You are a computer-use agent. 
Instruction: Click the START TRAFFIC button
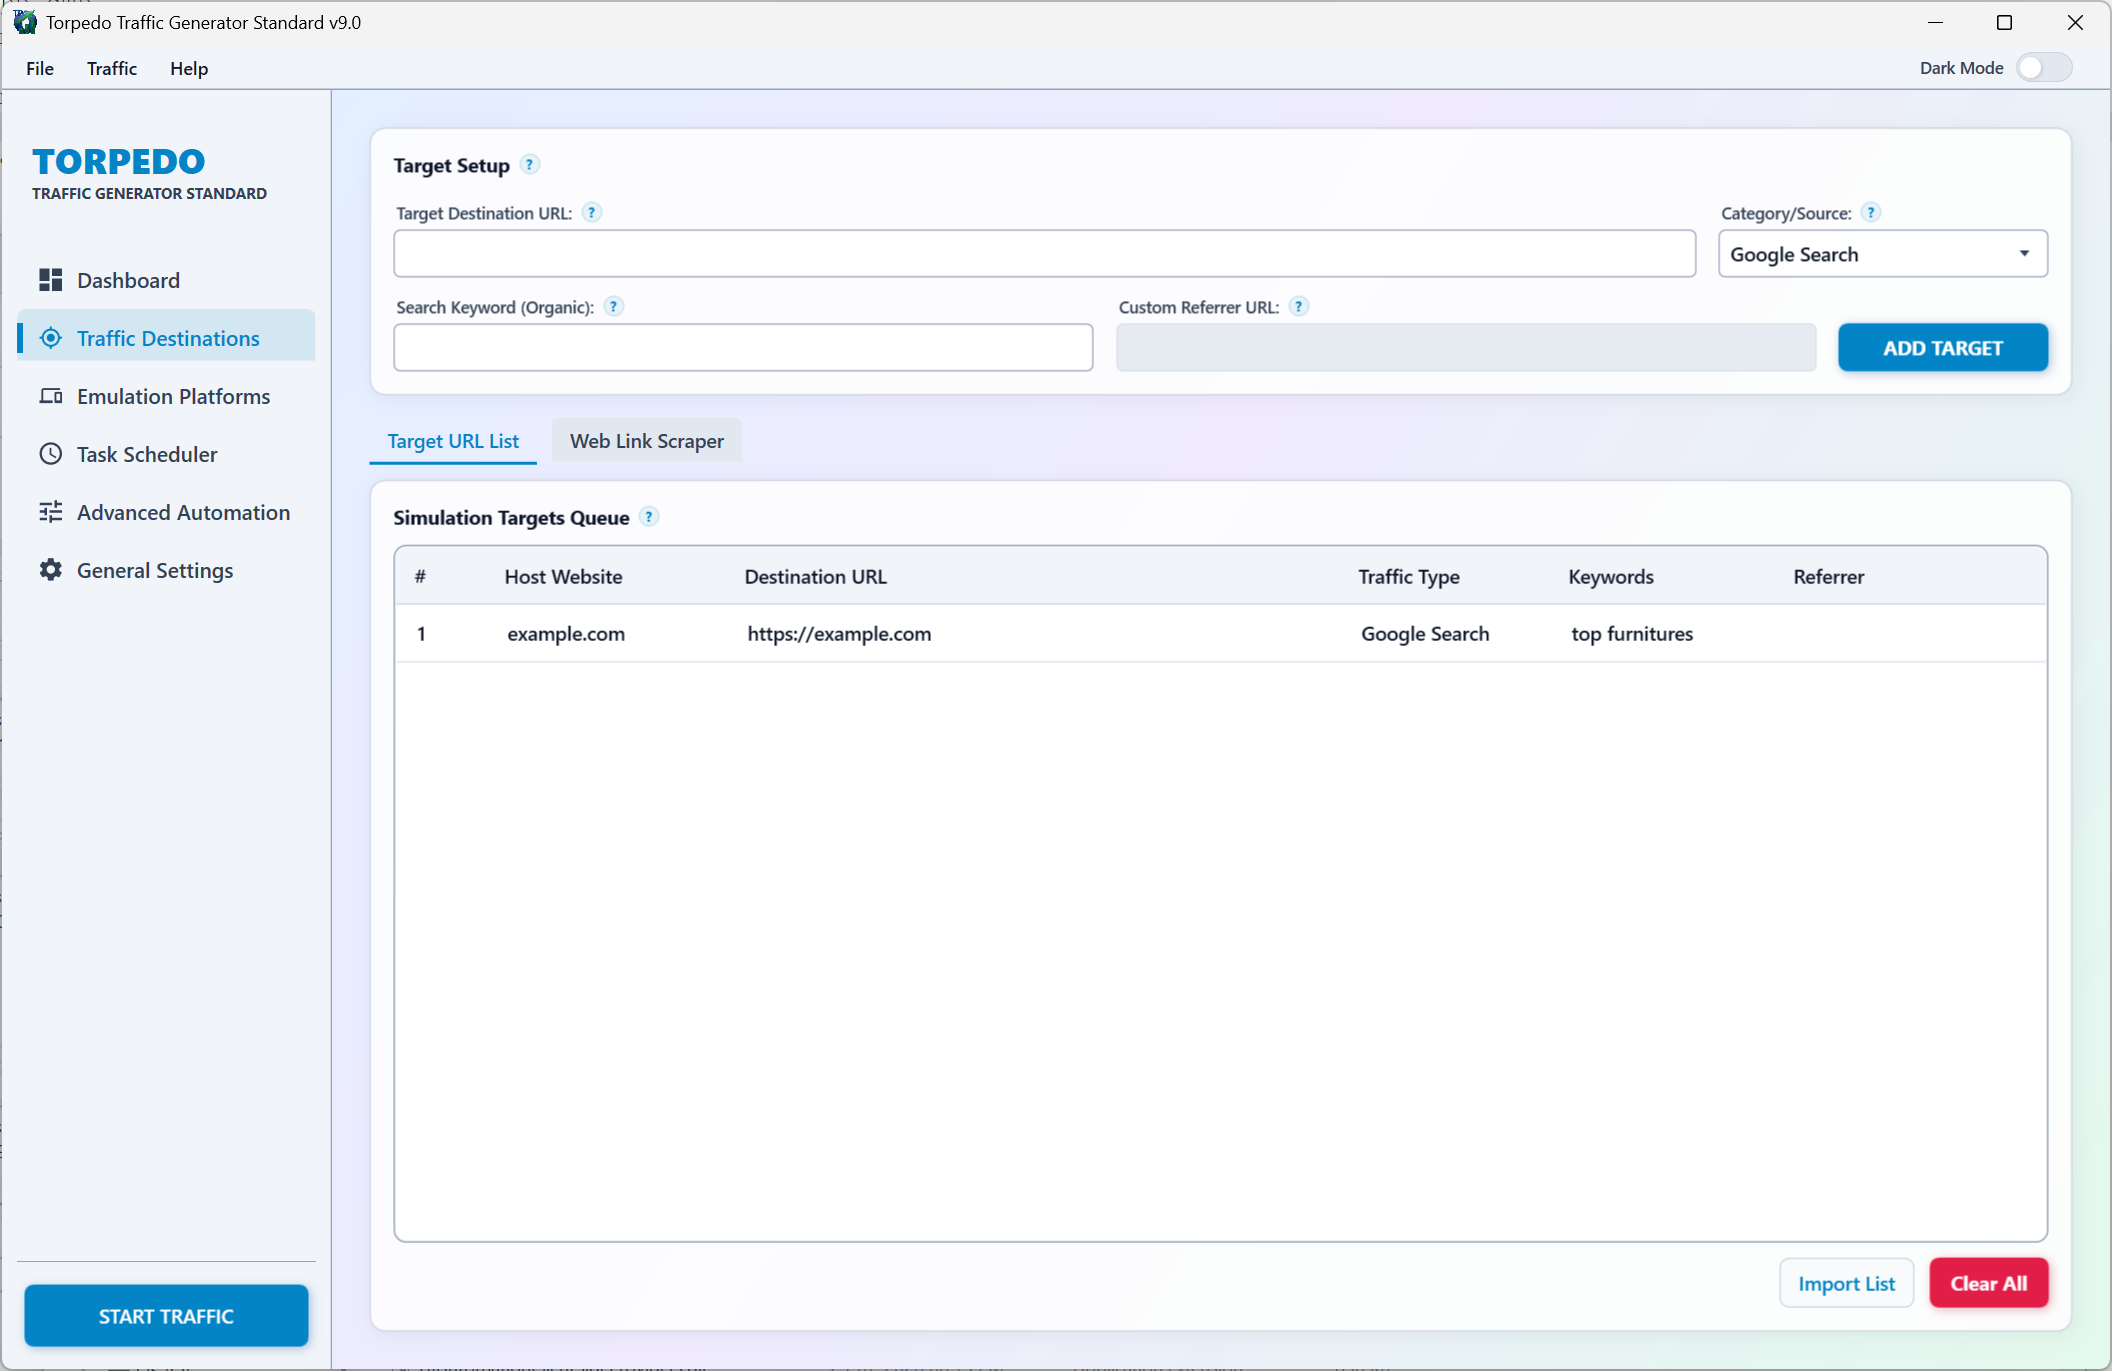pos(166,1316)
